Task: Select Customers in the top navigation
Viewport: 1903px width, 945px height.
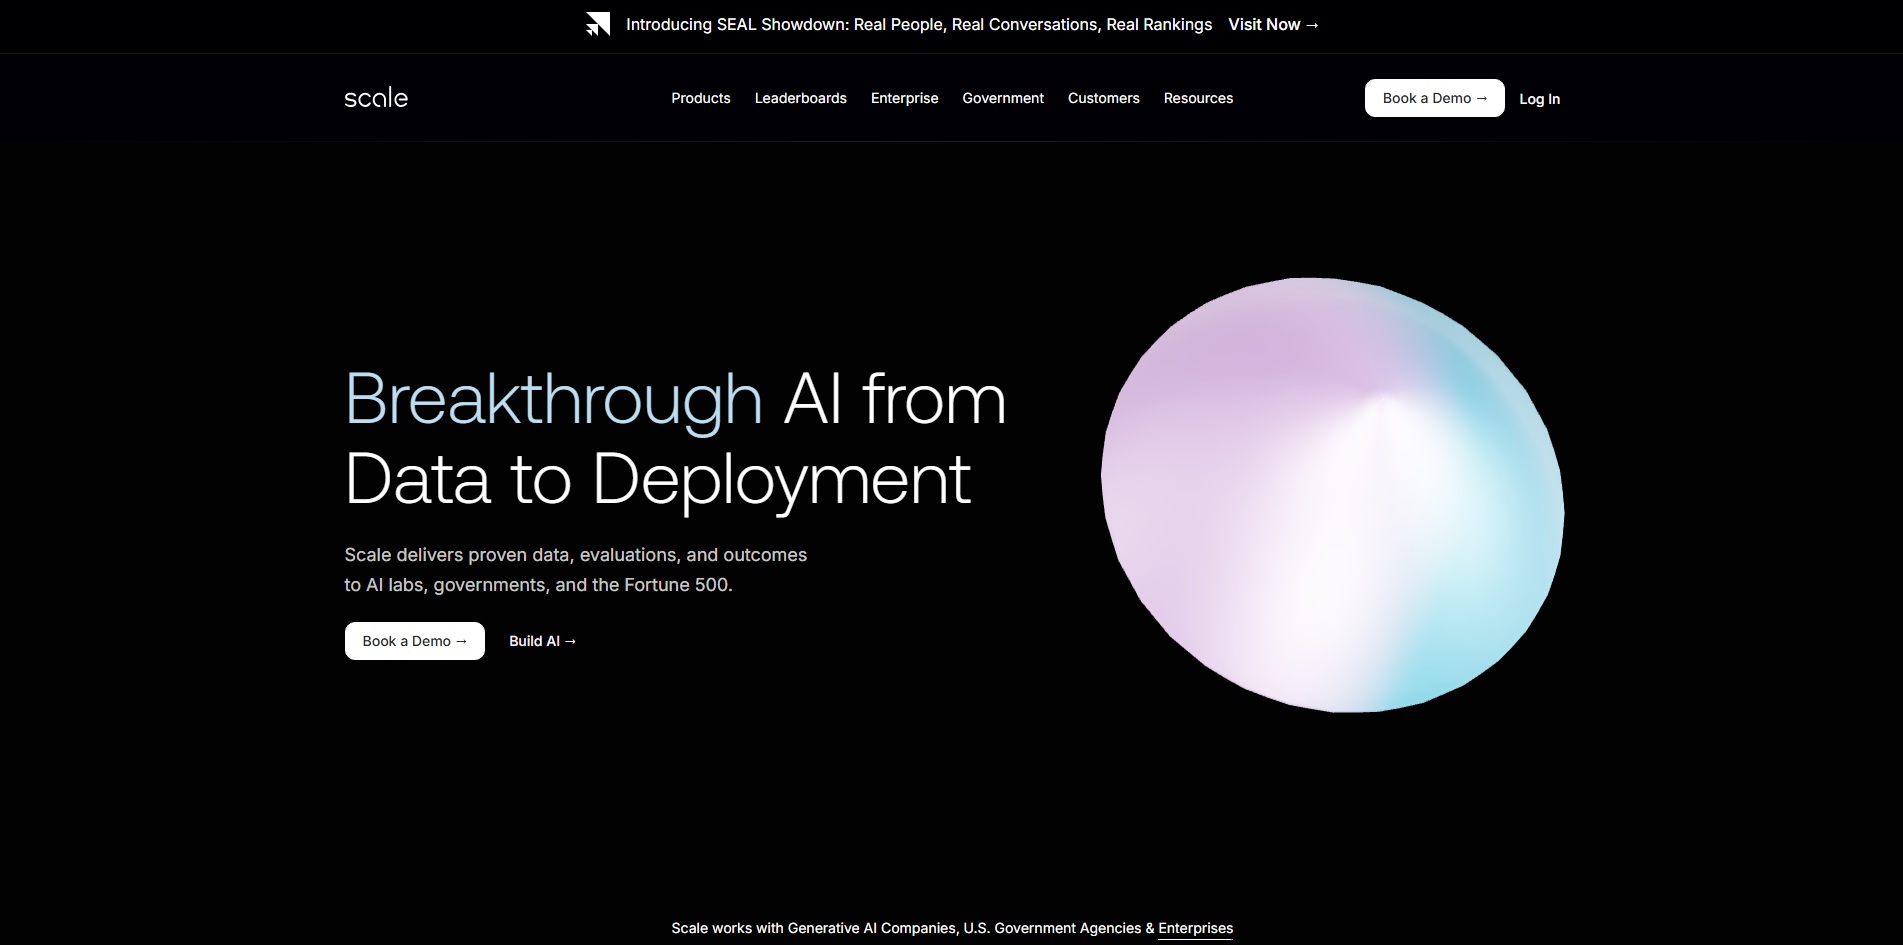Action: click(1103, 98)
